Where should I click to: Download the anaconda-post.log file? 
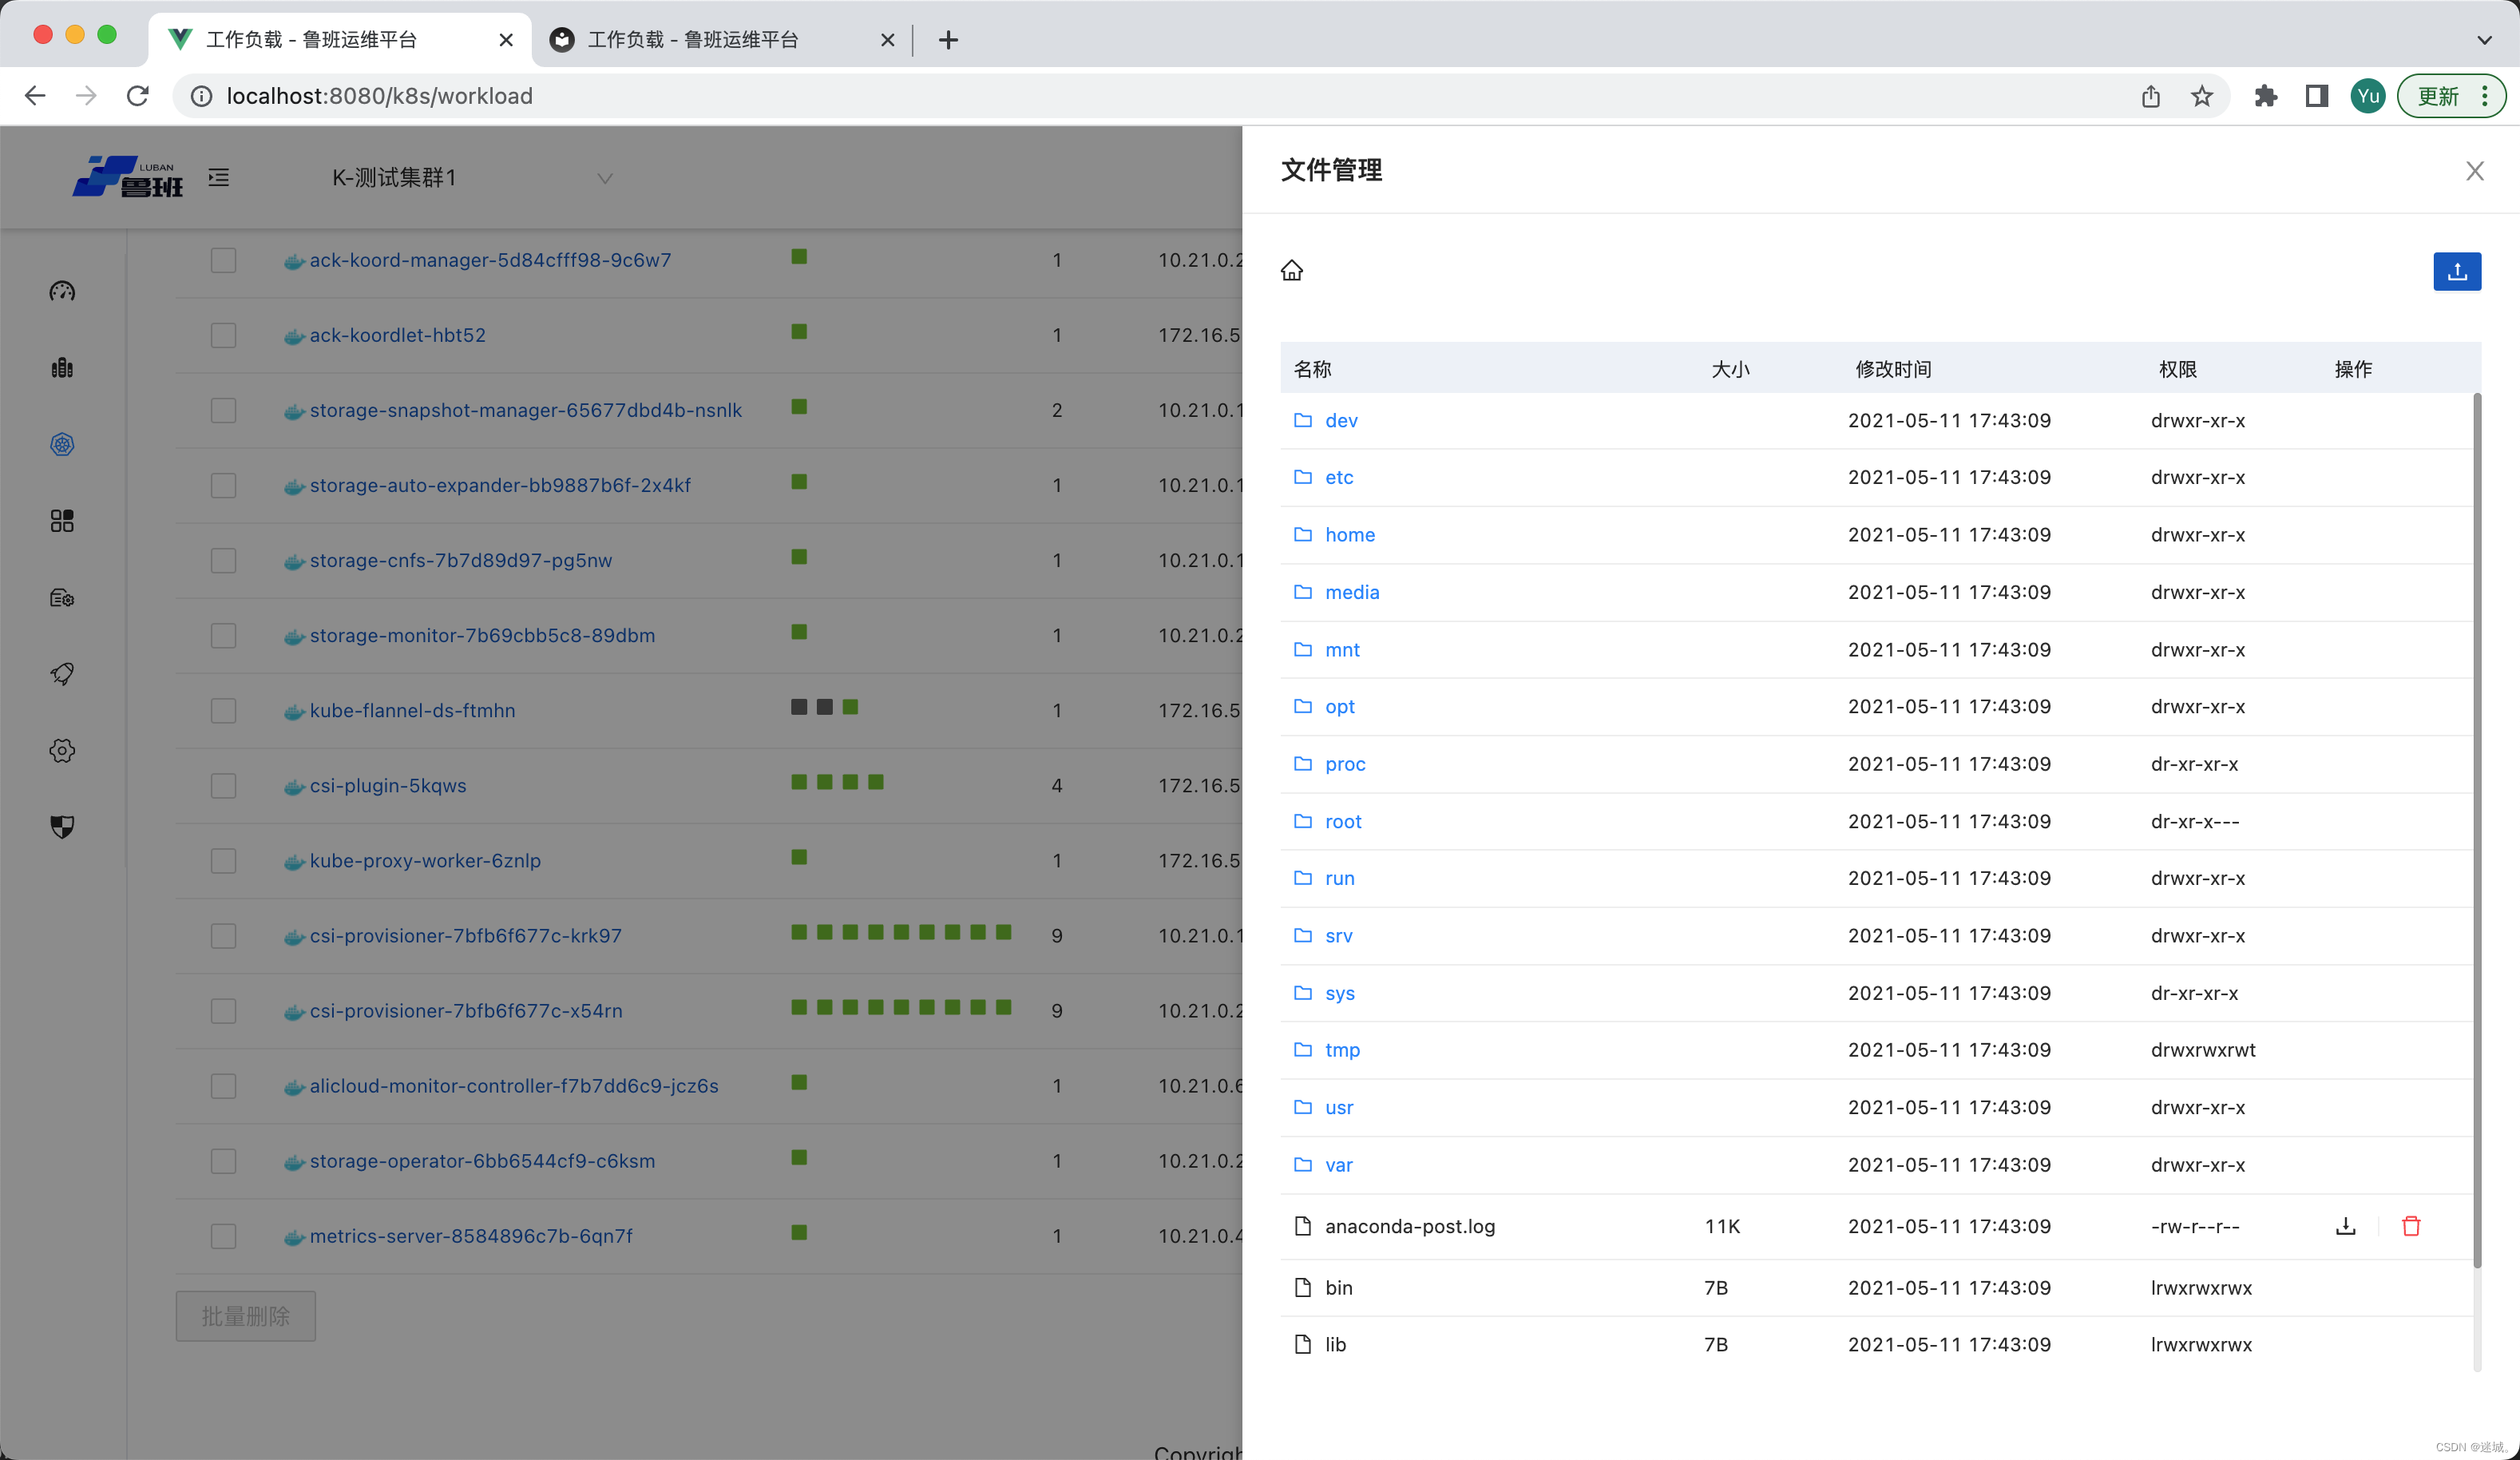coord(2345,1226)
